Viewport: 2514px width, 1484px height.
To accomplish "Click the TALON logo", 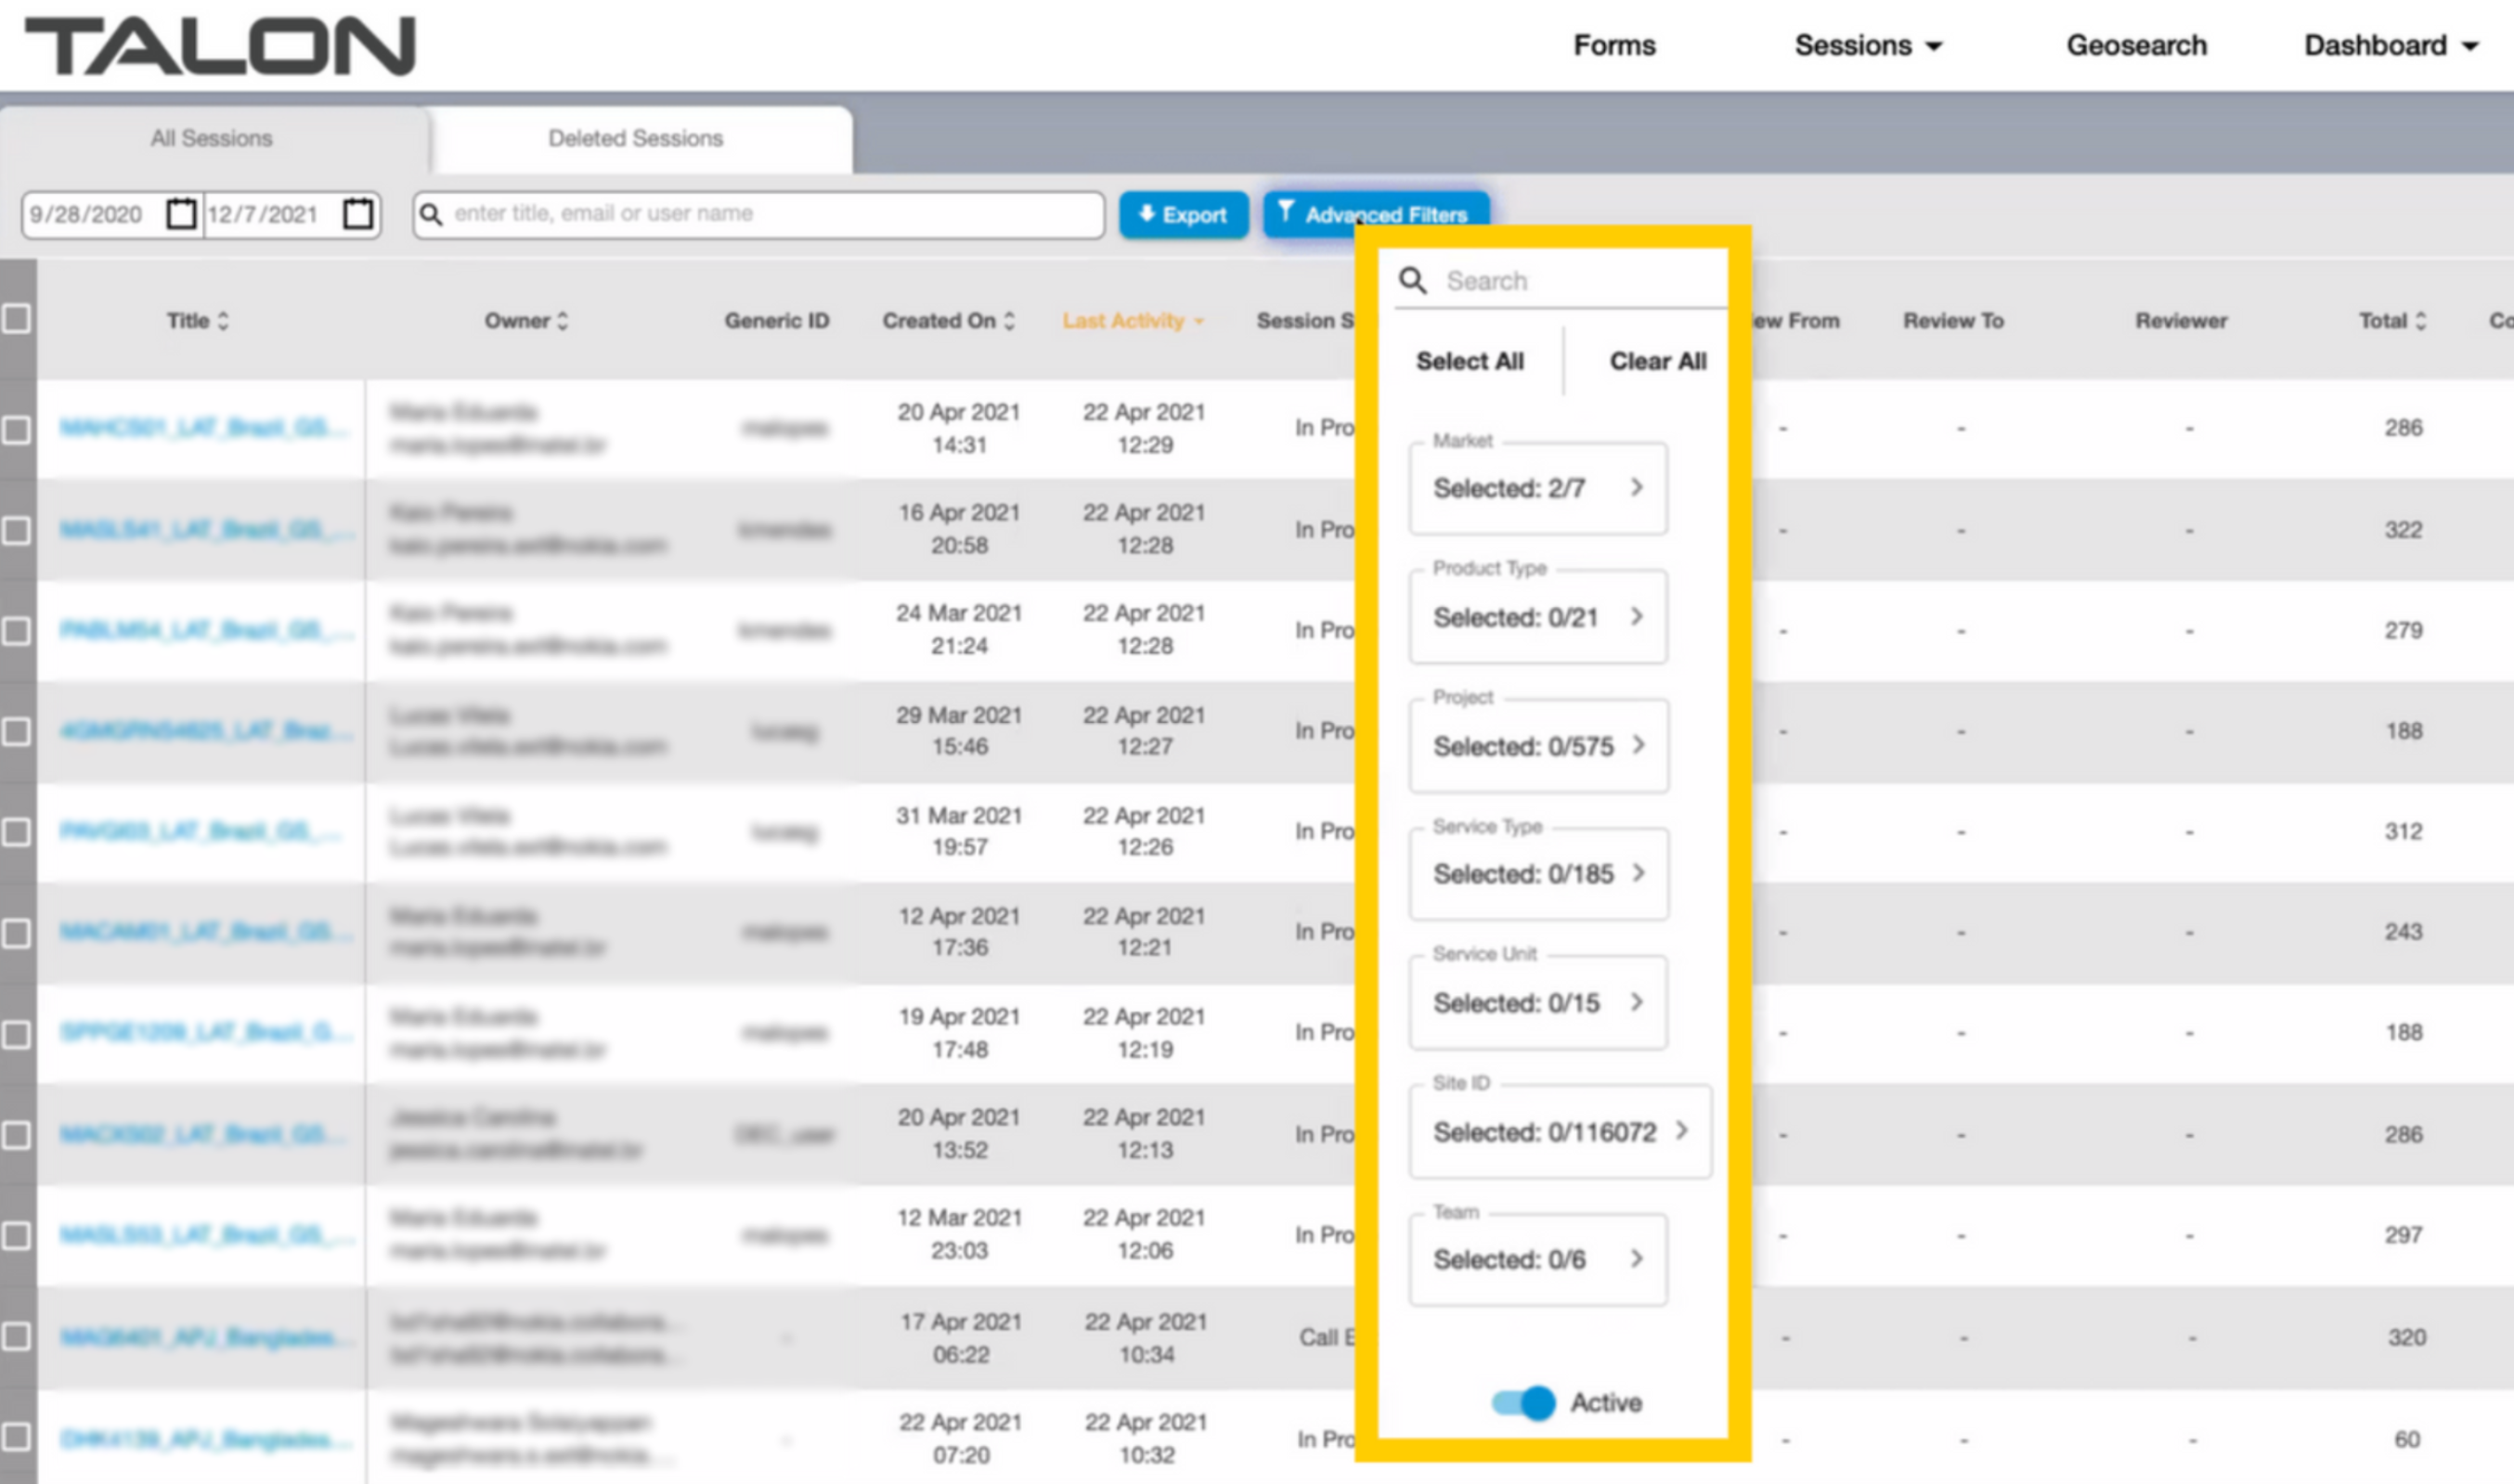I will coord(219,46).
